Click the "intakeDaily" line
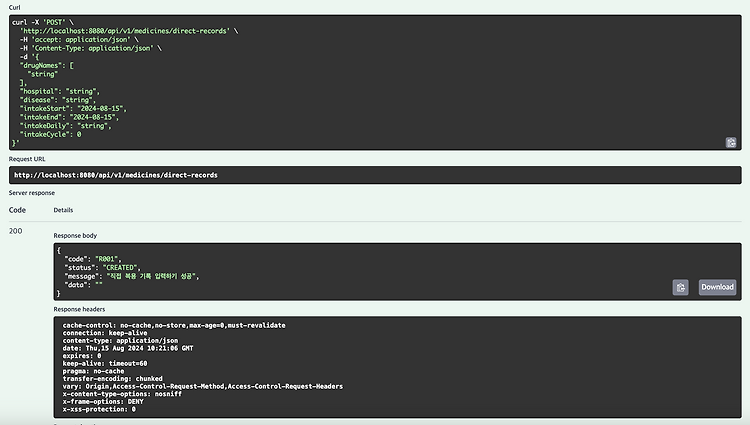Viewport: 750px width, 425px height. [66, 126]
